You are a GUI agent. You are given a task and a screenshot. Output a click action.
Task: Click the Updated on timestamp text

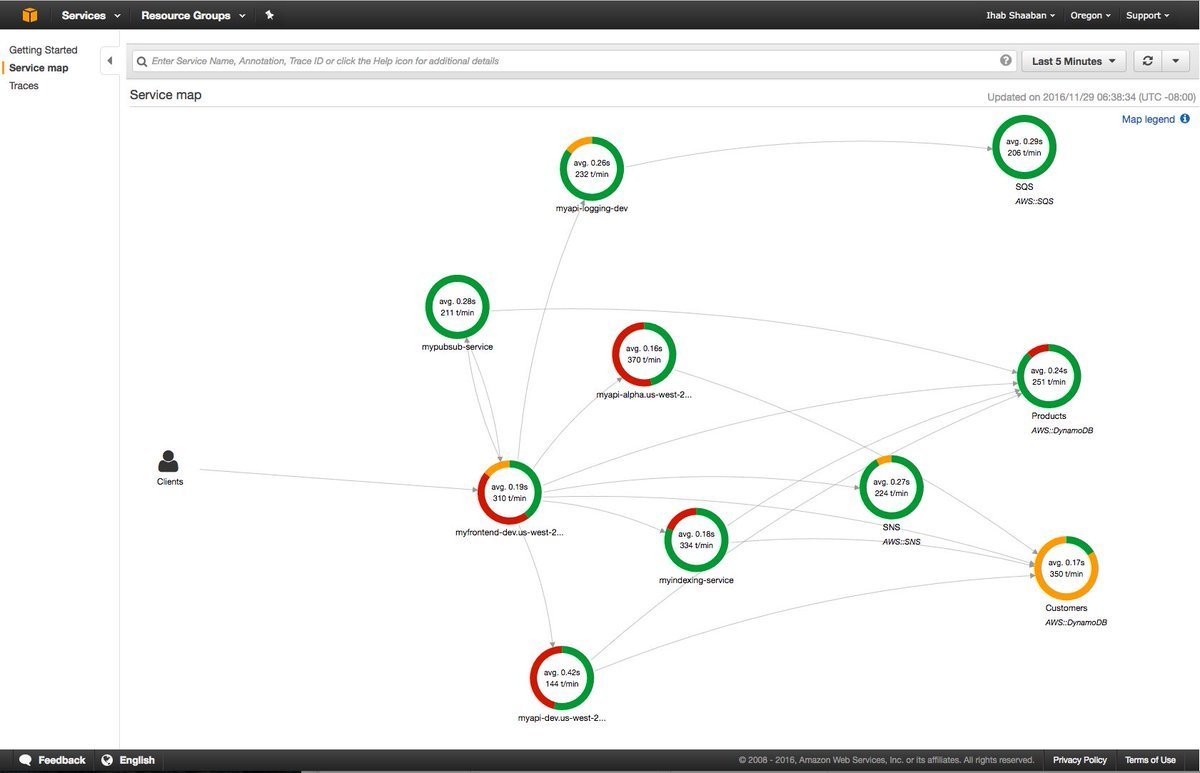click(x=1091, y=97)
